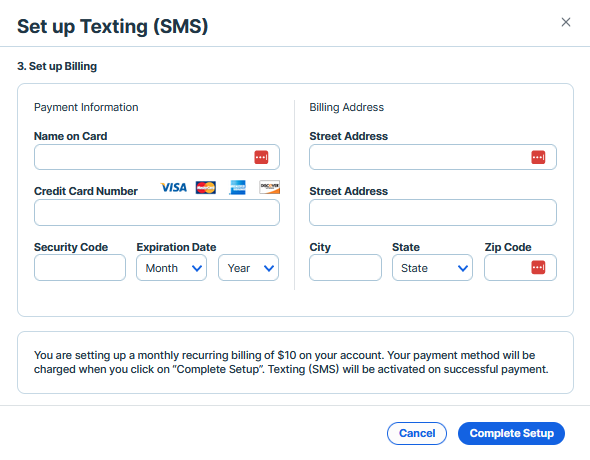The height and width of the screenshot is (460, 590).
Task: Focus the City input field
Action: coord(345,267)
